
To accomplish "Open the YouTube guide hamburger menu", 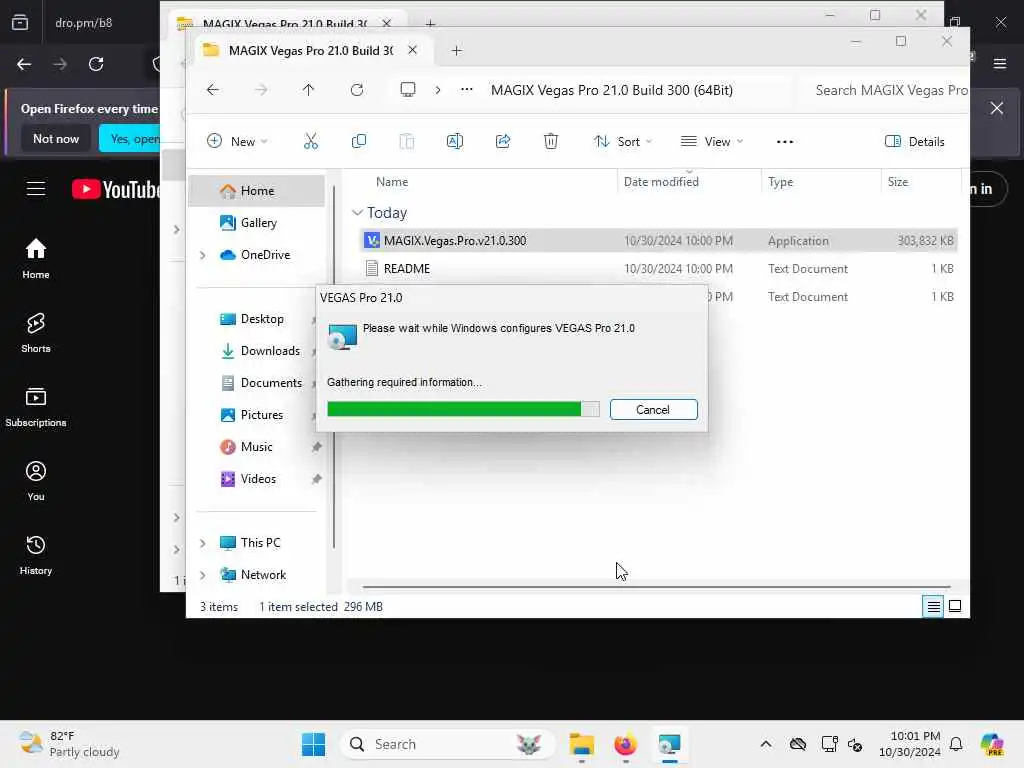I will 36,189.
